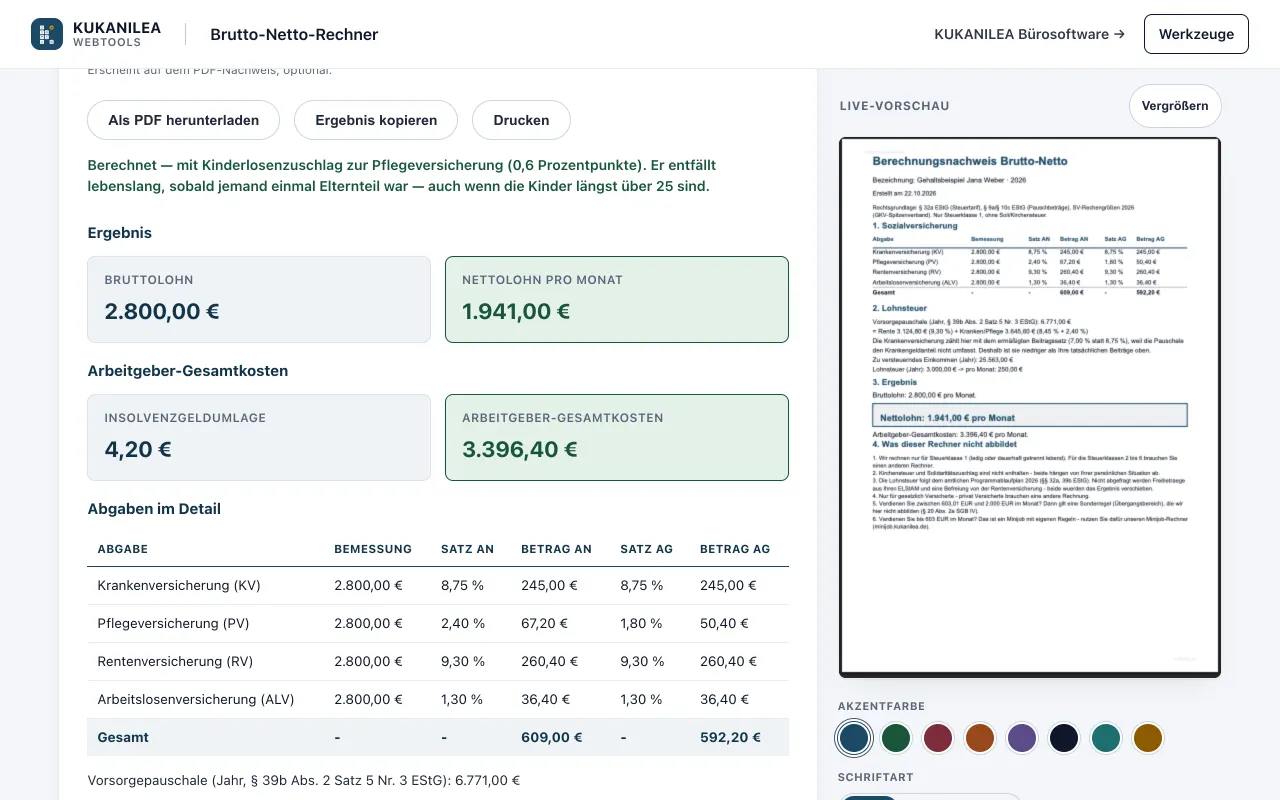Click the BEMESSUNG column header
Image resolution: width=1280 pixels, height=800 pixels.
(373, 549)
